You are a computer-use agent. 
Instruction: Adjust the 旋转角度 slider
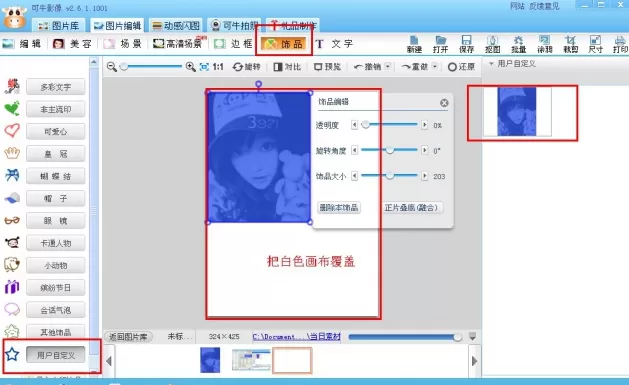tap(389, 150)
